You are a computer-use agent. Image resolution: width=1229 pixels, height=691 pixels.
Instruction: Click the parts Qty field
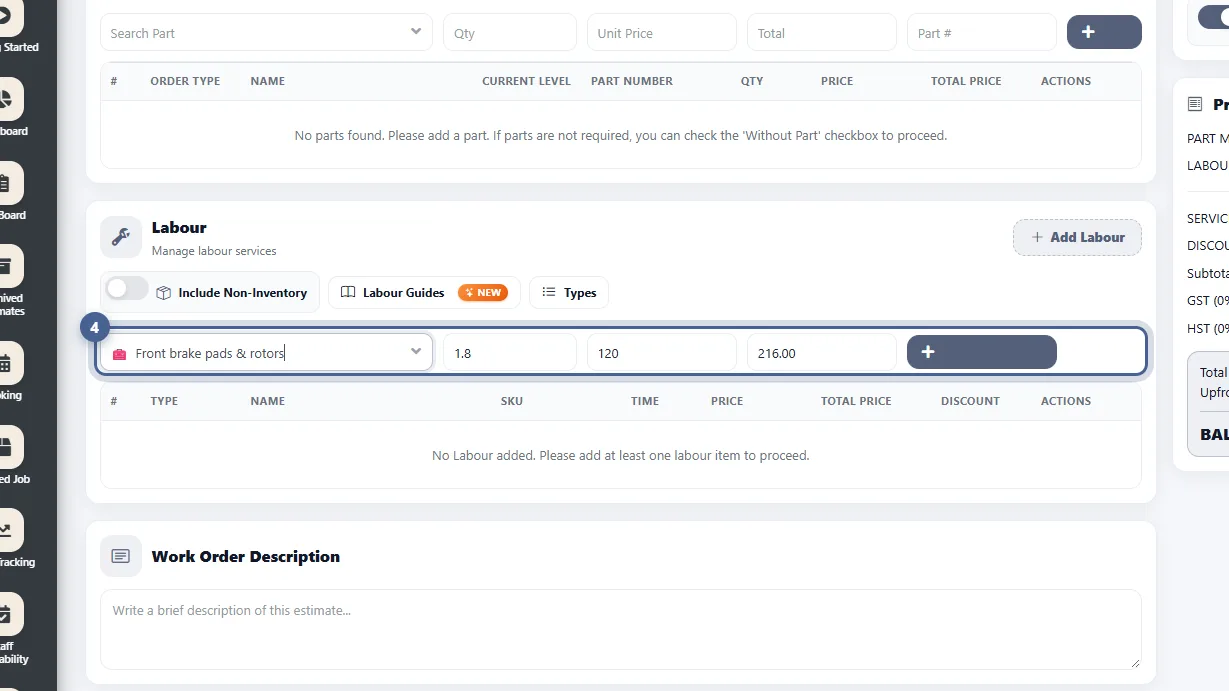coord(510,33)
